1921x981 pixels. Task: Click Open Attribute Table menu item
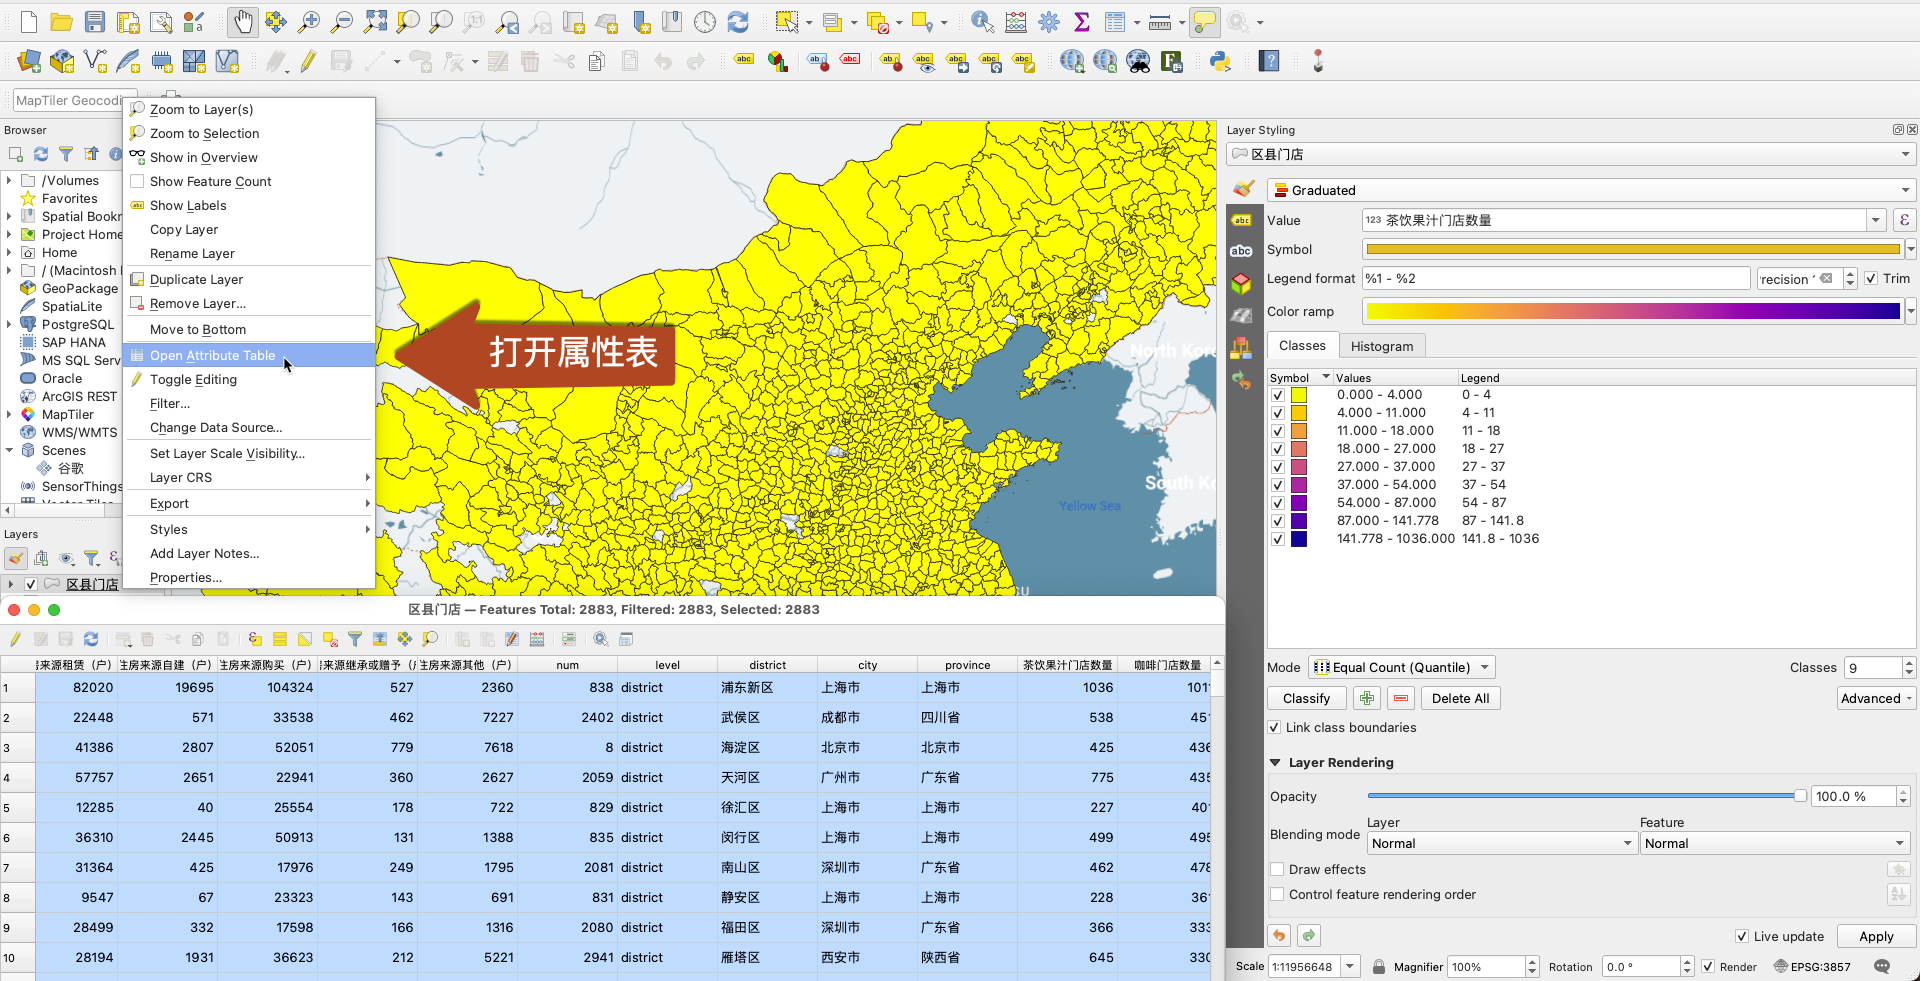249,356
